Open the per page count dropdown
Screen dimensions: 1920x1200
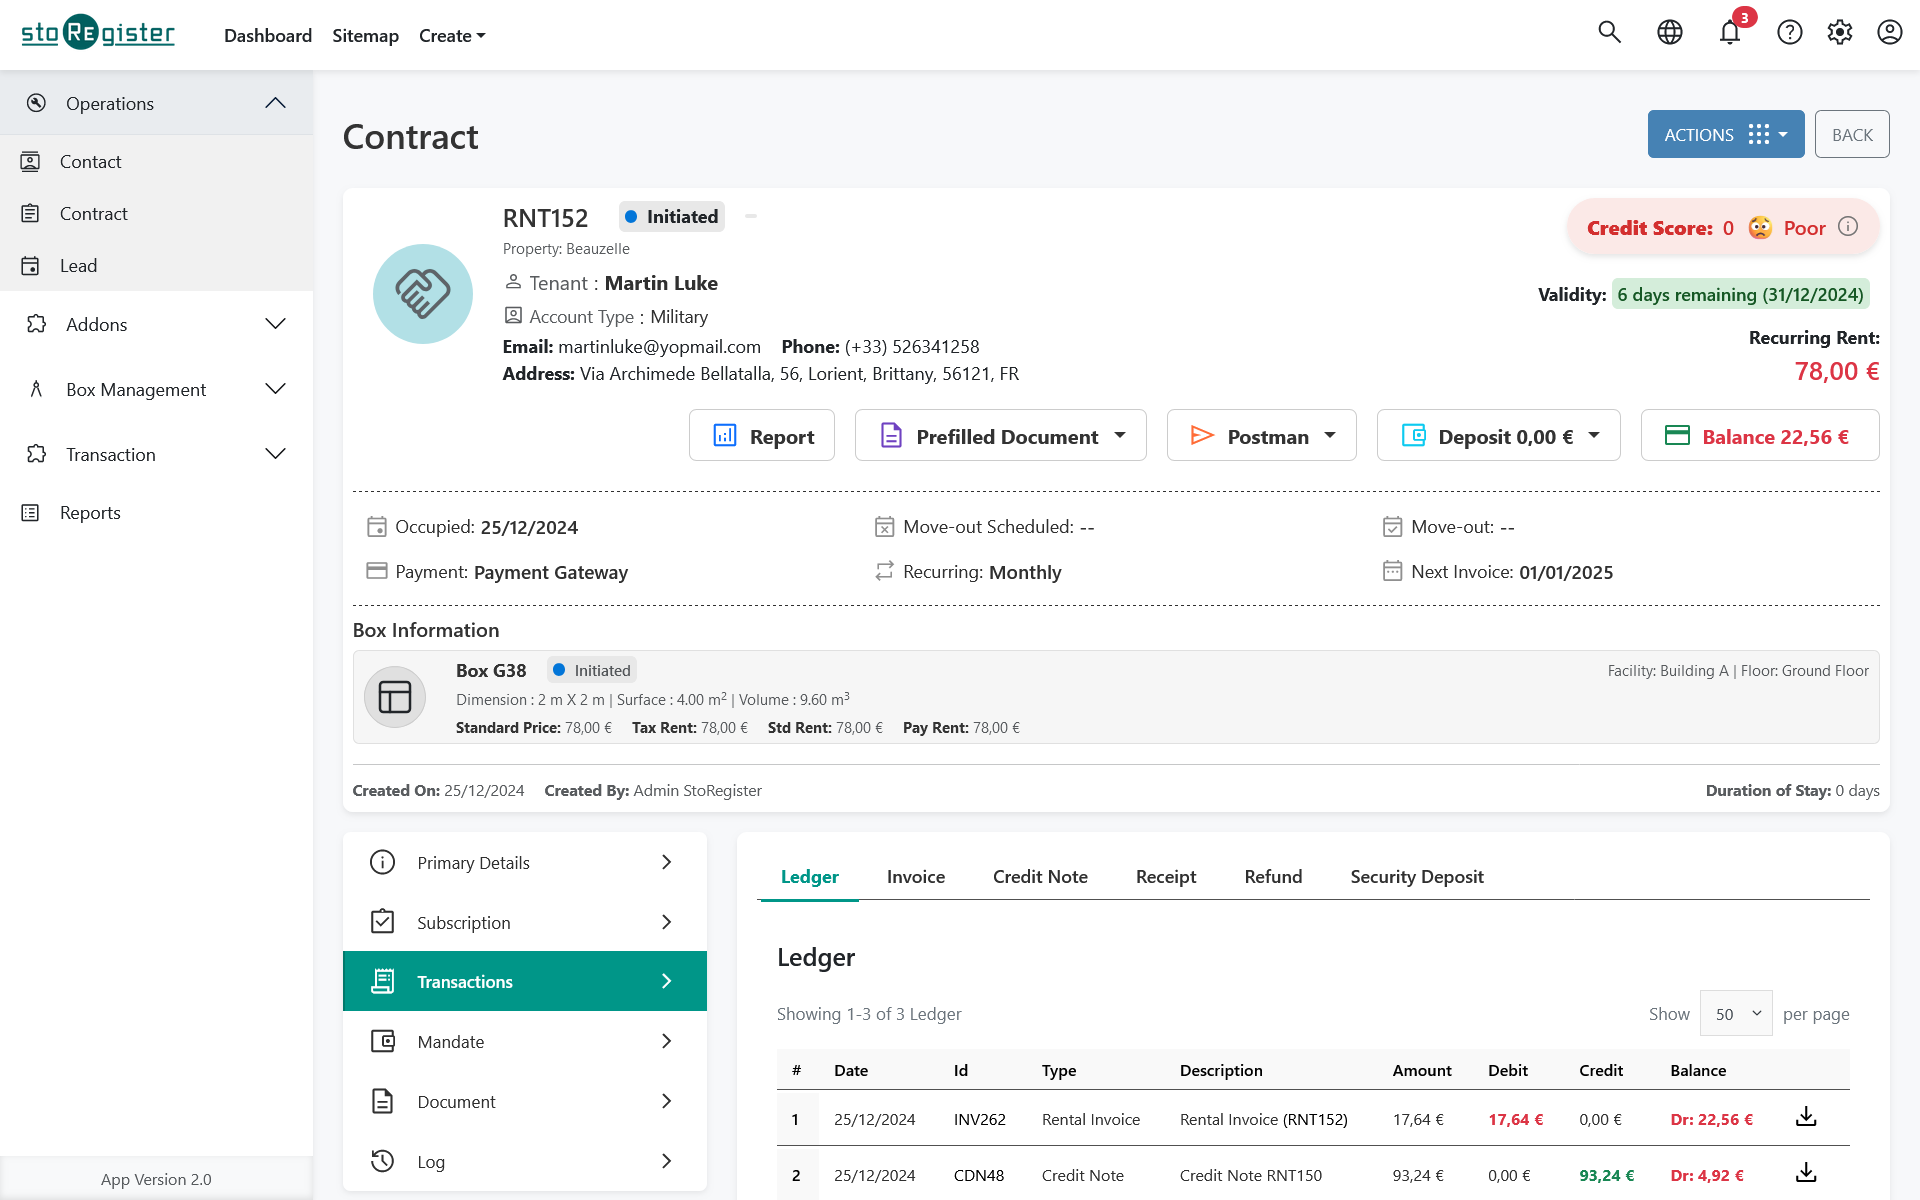point(1735,1013)
